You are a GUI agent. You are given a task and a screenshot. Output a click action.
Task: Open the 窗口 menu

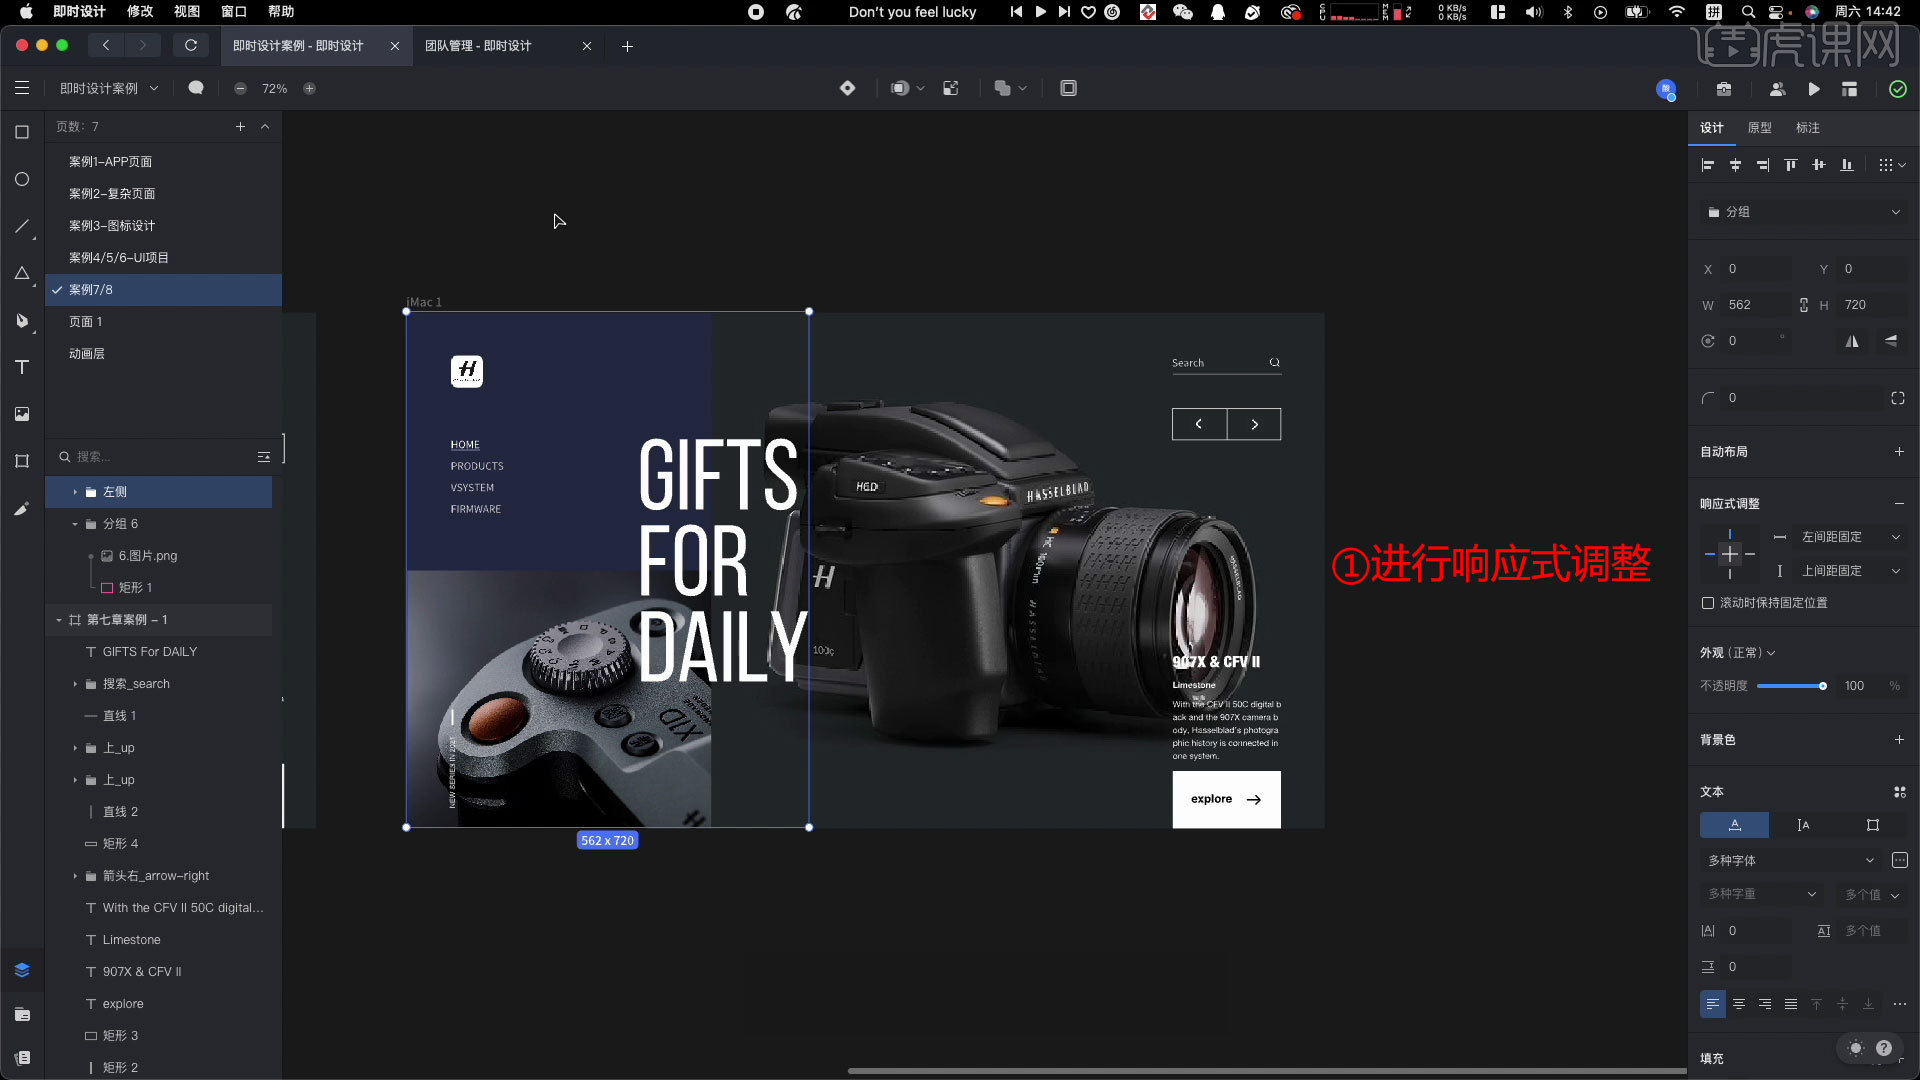(234, 12)
